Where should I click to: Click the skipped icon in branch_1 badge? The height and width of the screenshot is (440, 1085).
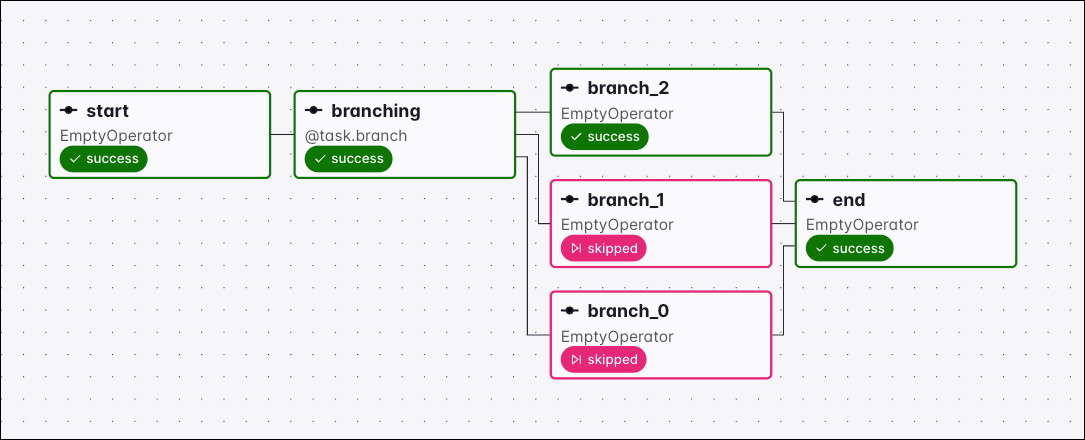(576, 248)
